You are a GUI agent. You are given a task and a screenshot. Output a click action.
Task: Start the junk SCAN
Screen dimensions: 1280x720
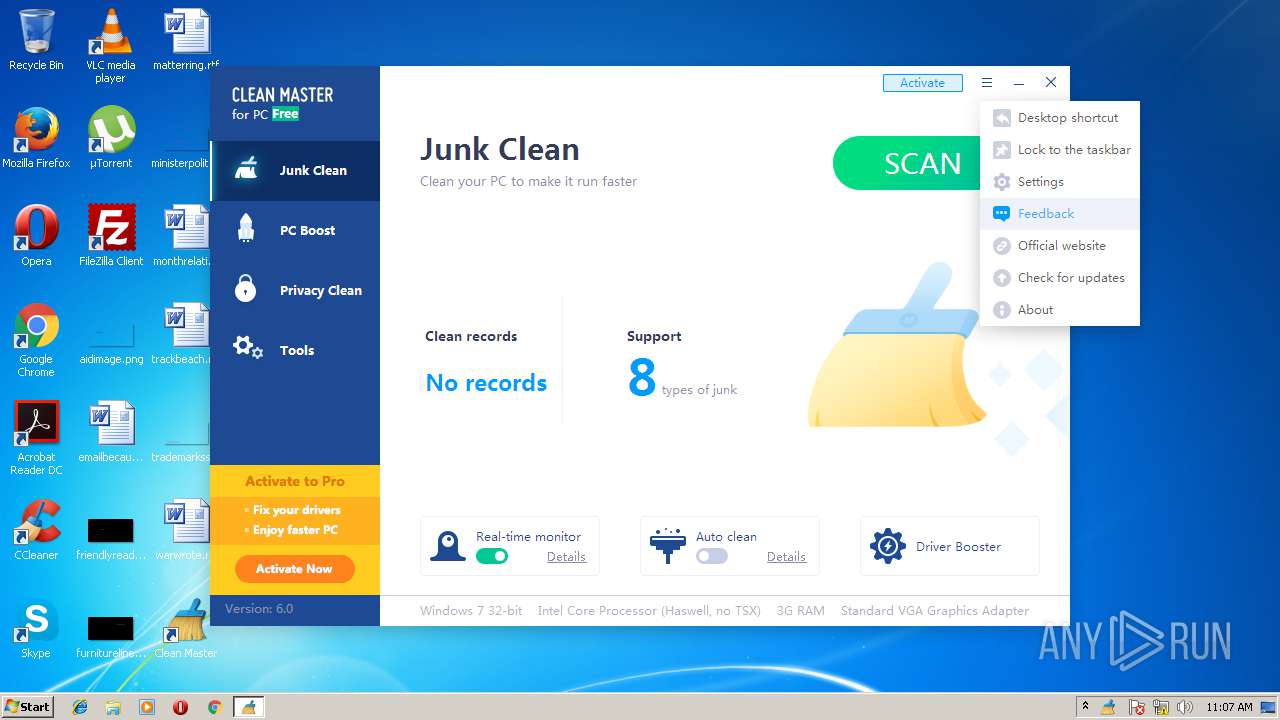pos(907,163)
